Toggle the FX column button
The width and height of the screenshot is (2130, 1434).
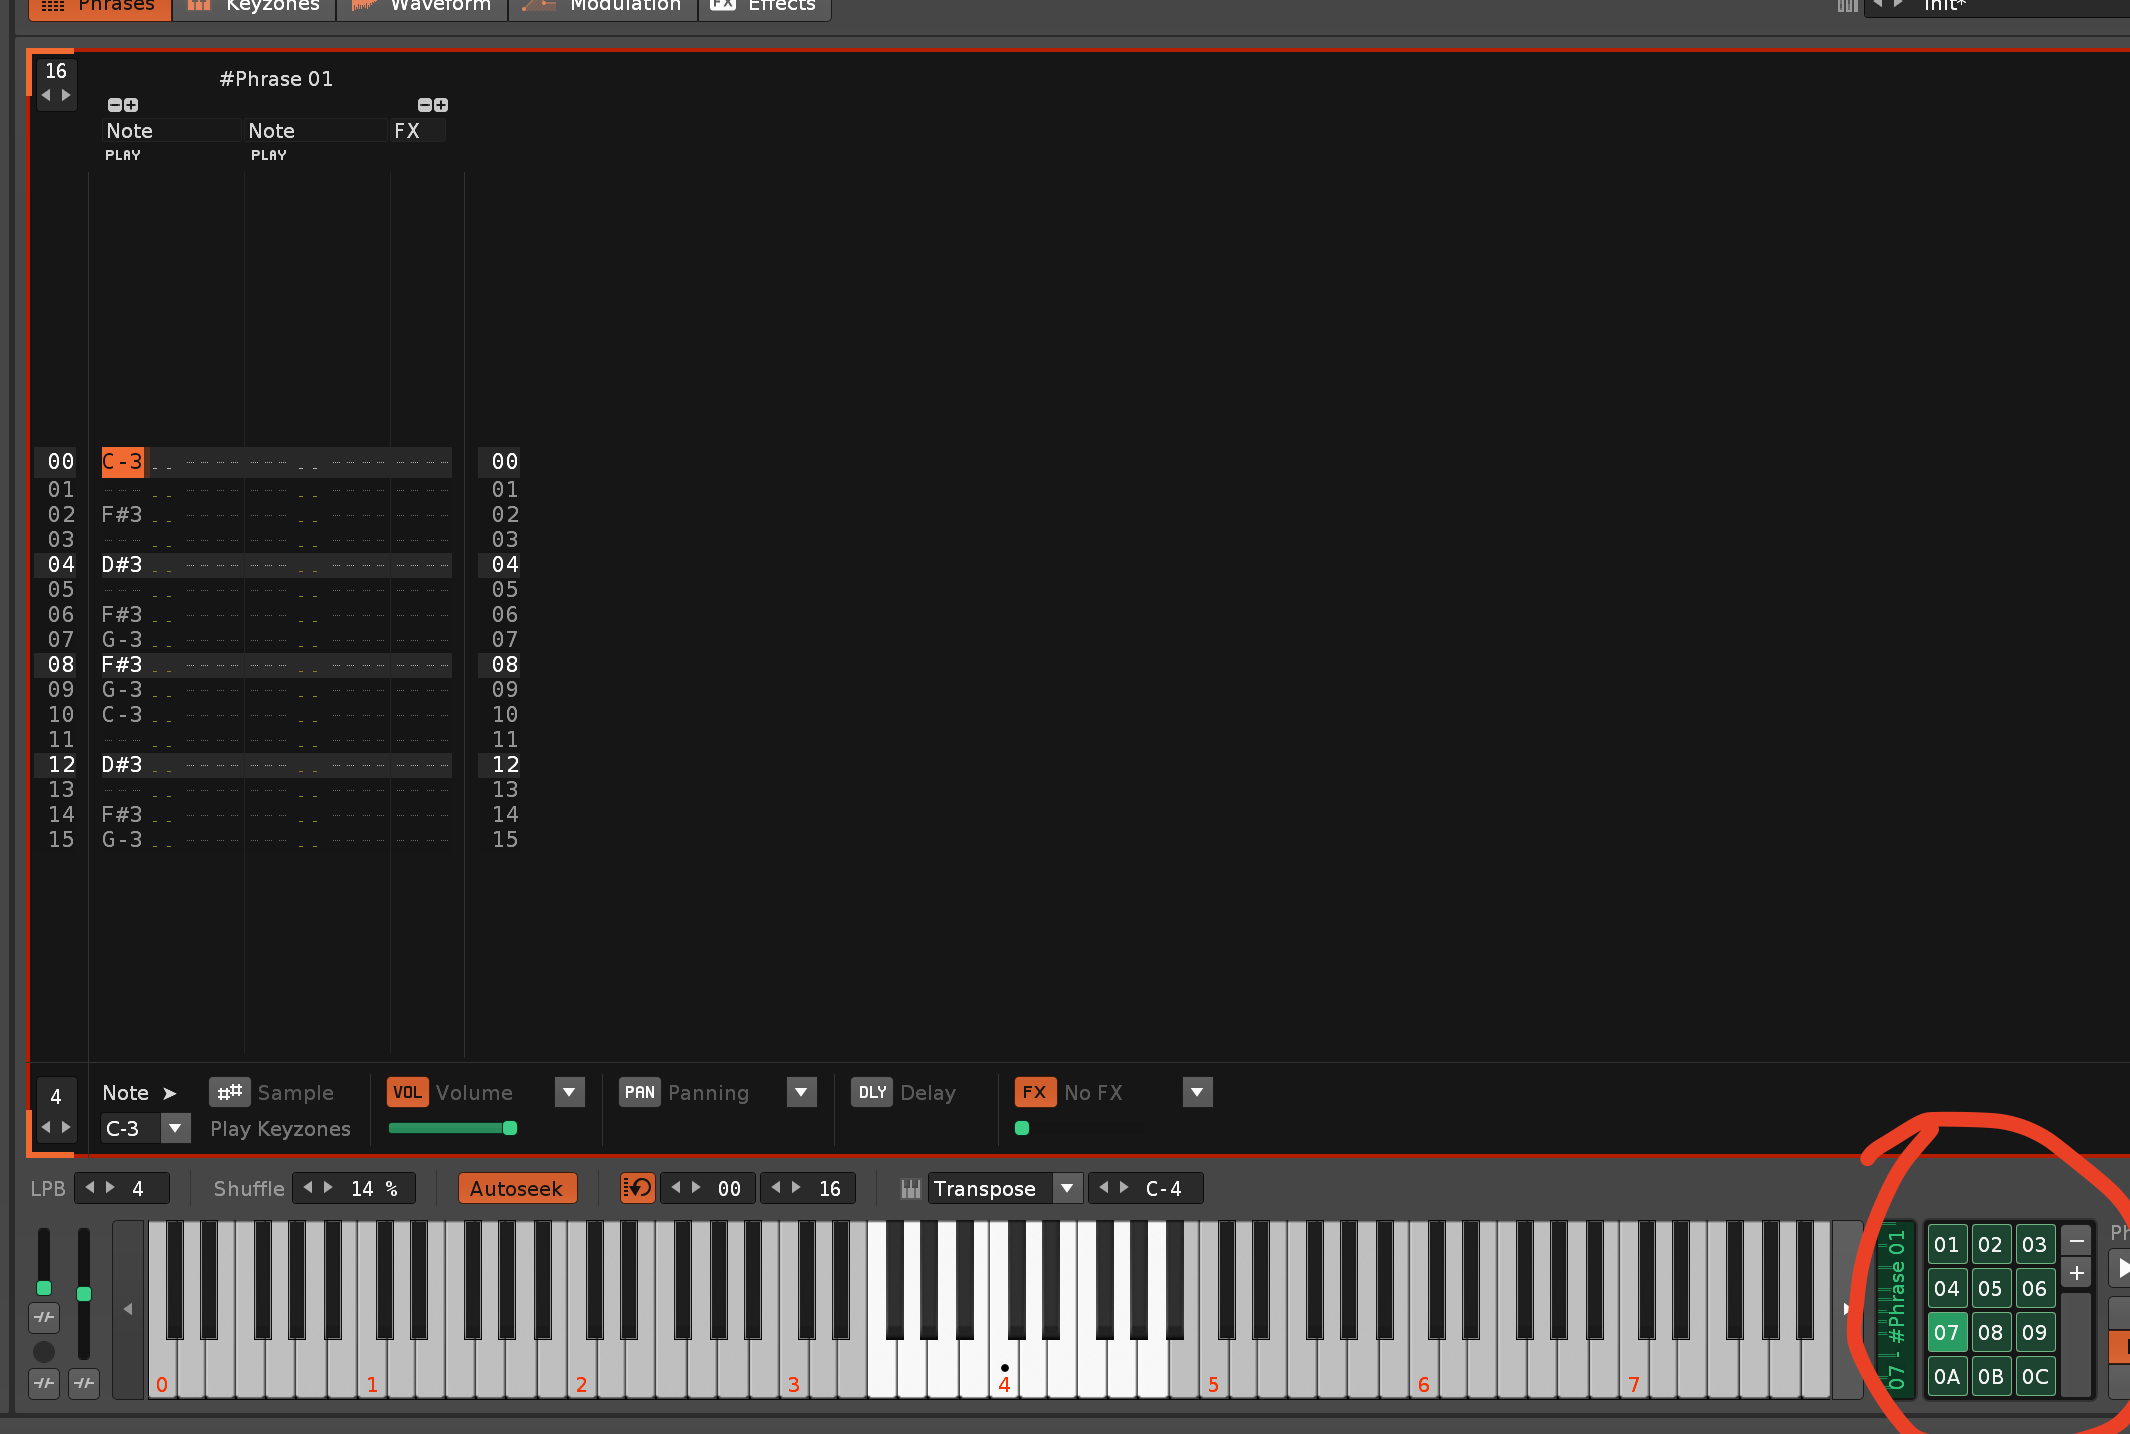pos(1035,1092)
